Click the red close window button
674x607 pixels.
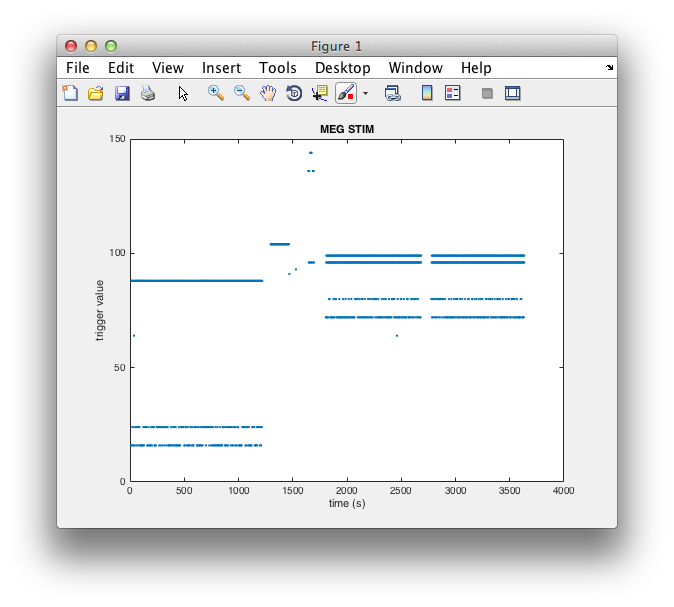[x=71, y=46]
